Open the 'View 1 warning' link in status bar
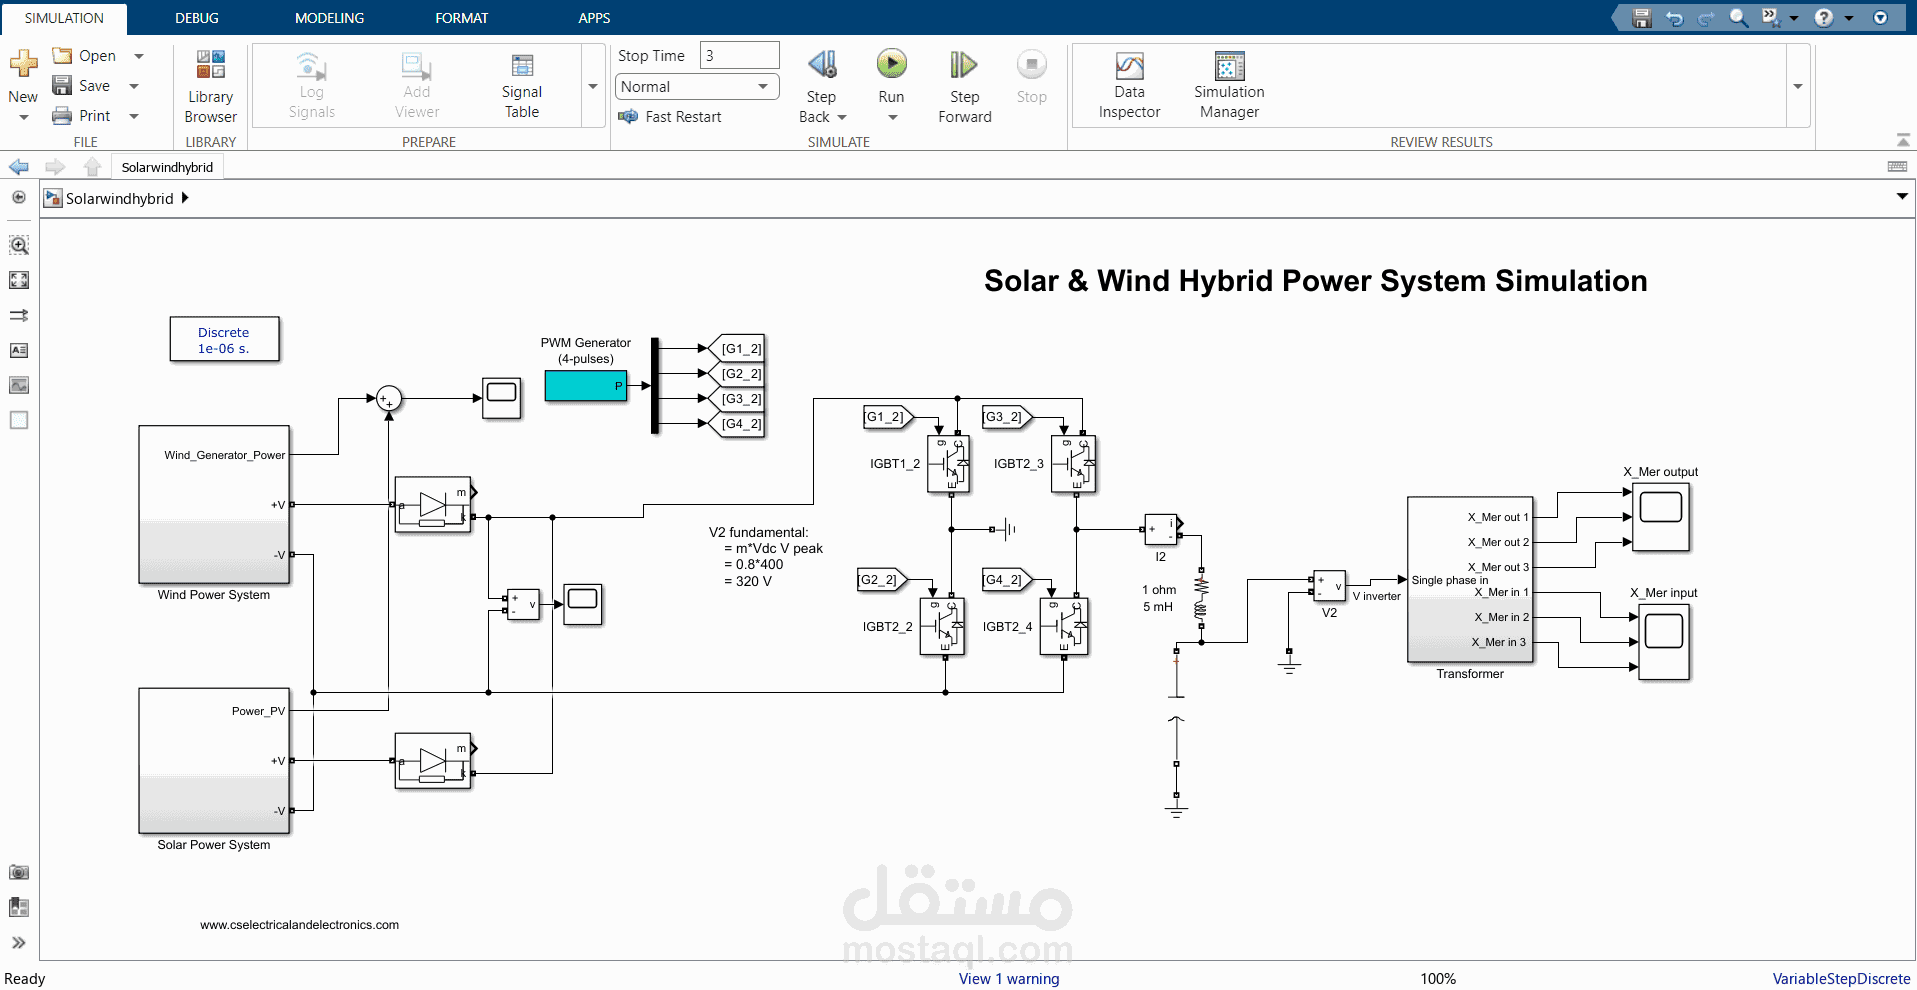This screenshot has width=1917, height=990. coord(1008,978)
